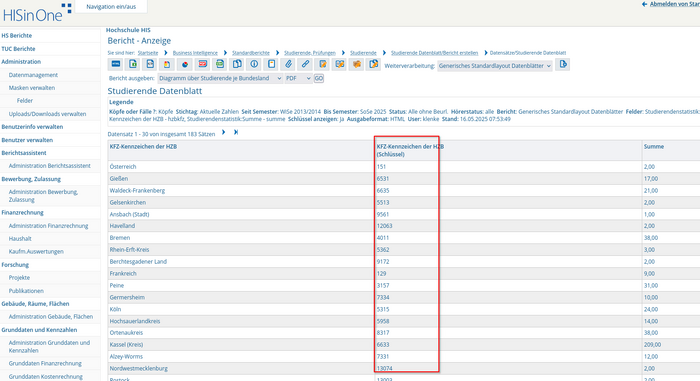This screenshot has height=381, width=700.
Task: Click the HTML export toolbar icon
Action: 116,64
